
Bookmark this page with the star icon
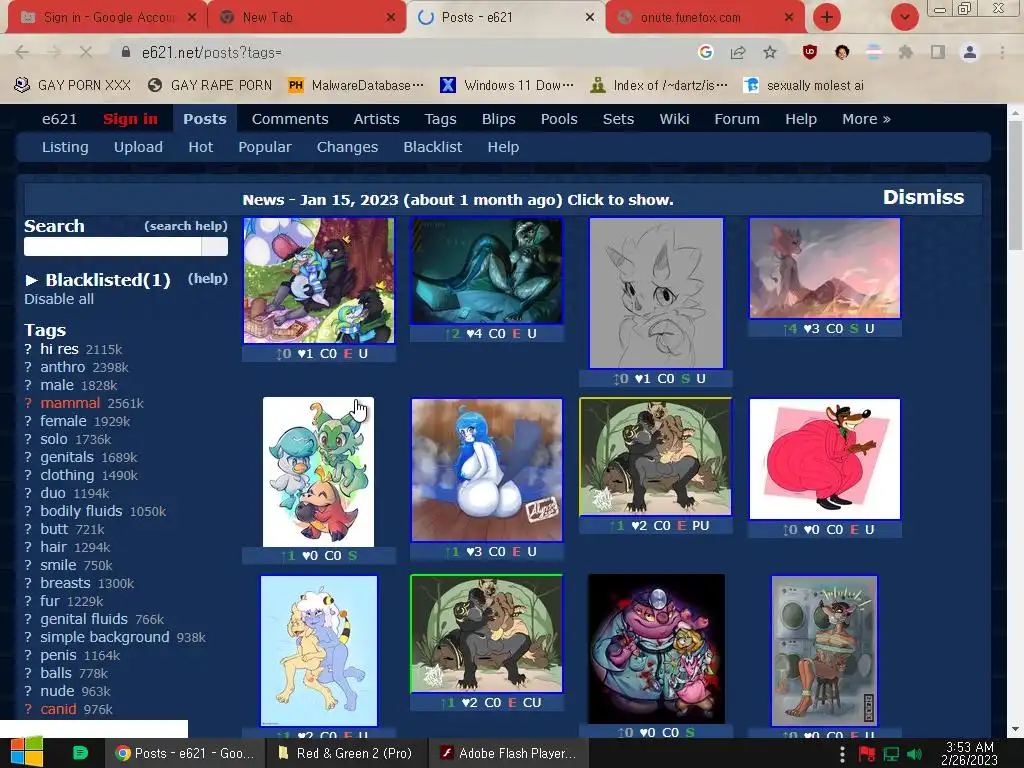click(770, 52)
